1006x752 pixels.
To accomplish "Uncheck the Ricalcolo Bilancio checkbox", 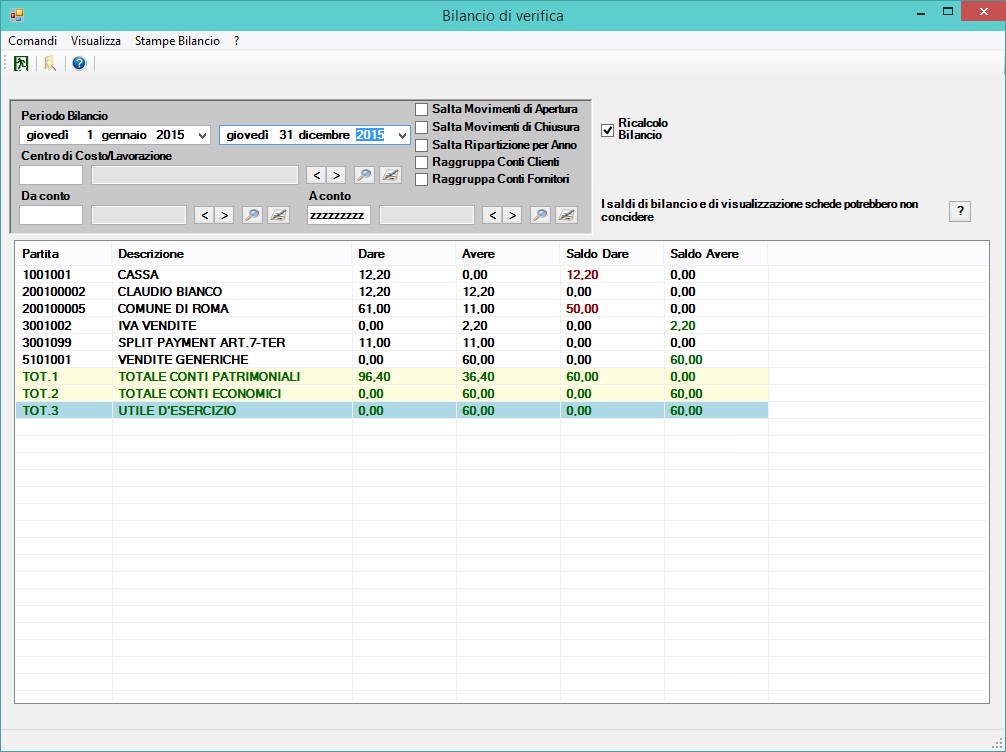I will pyautogui.click(x=607, y=130).
